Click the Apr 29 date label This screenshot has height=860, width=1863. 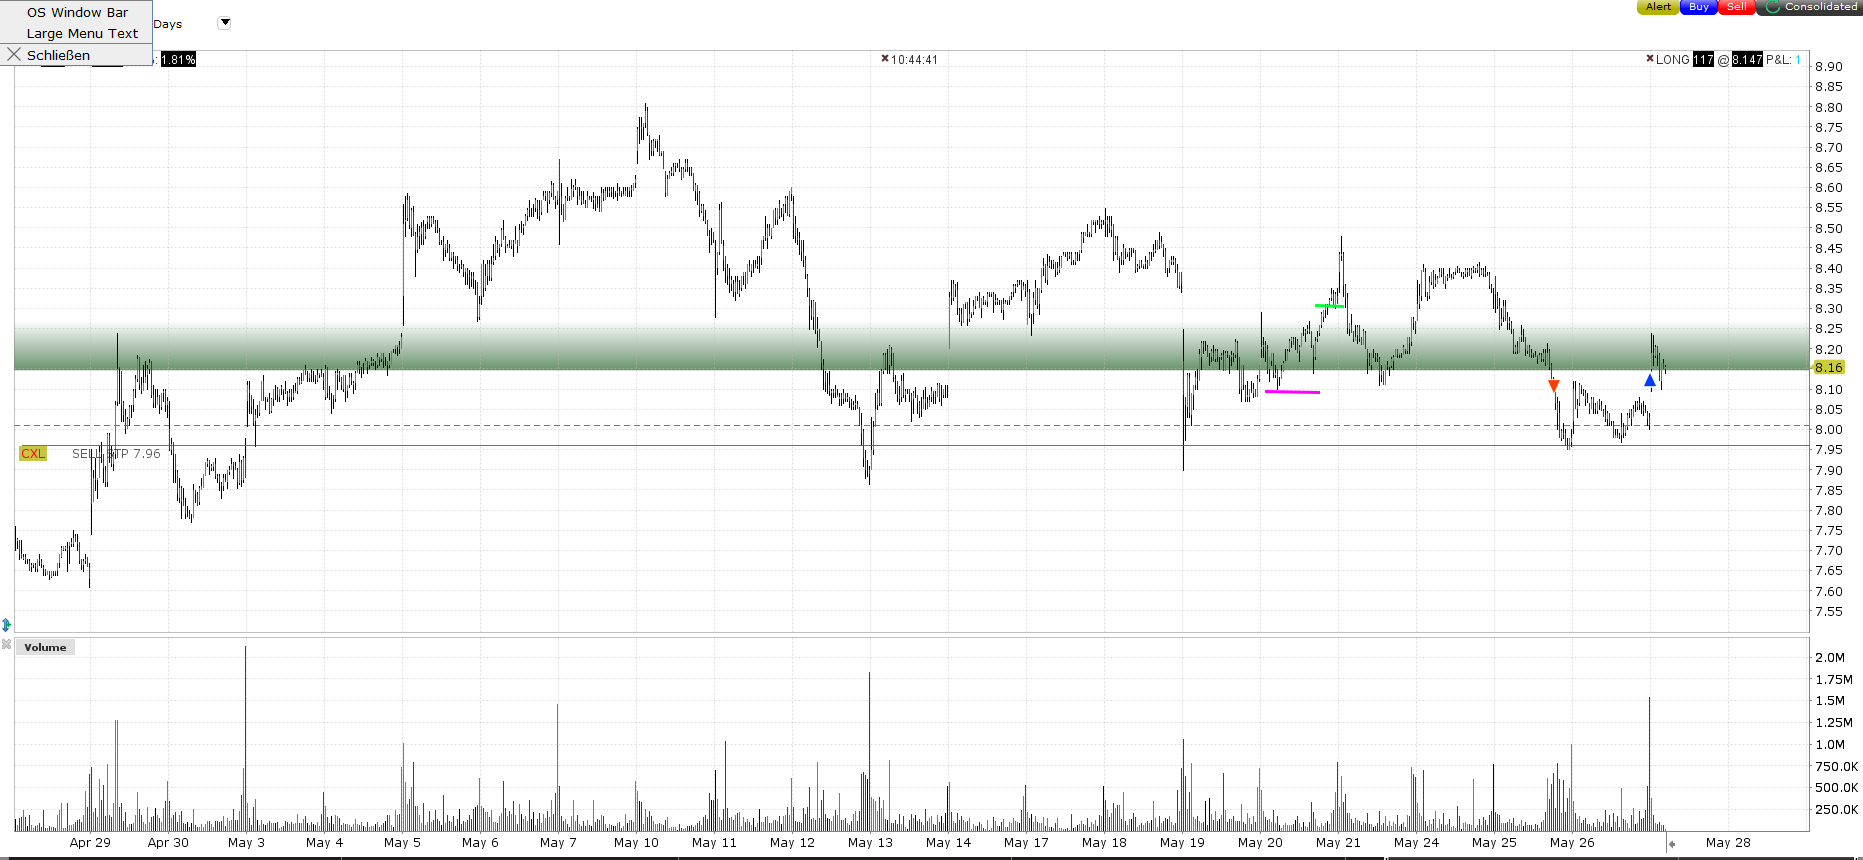tap(90, 843)
